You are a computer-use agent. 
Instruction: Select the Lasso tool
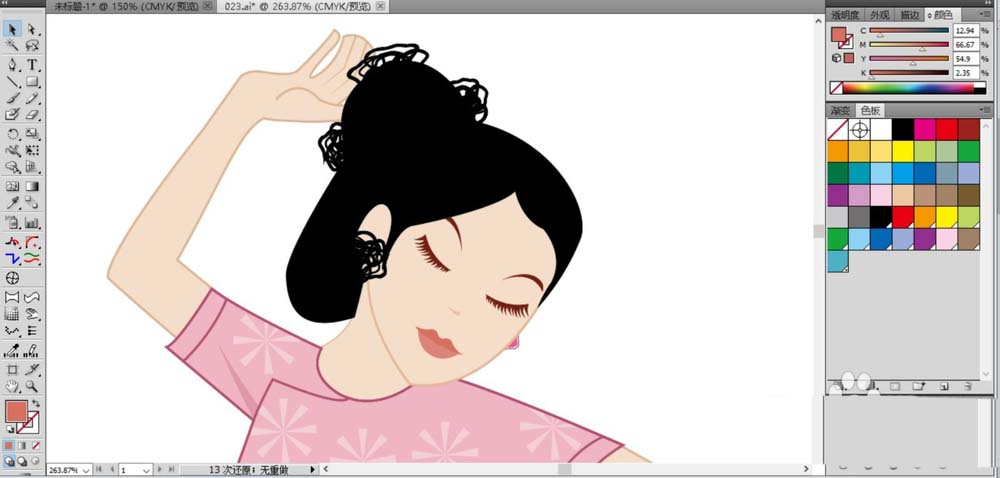pyautogui.click(x=32, y=45)
